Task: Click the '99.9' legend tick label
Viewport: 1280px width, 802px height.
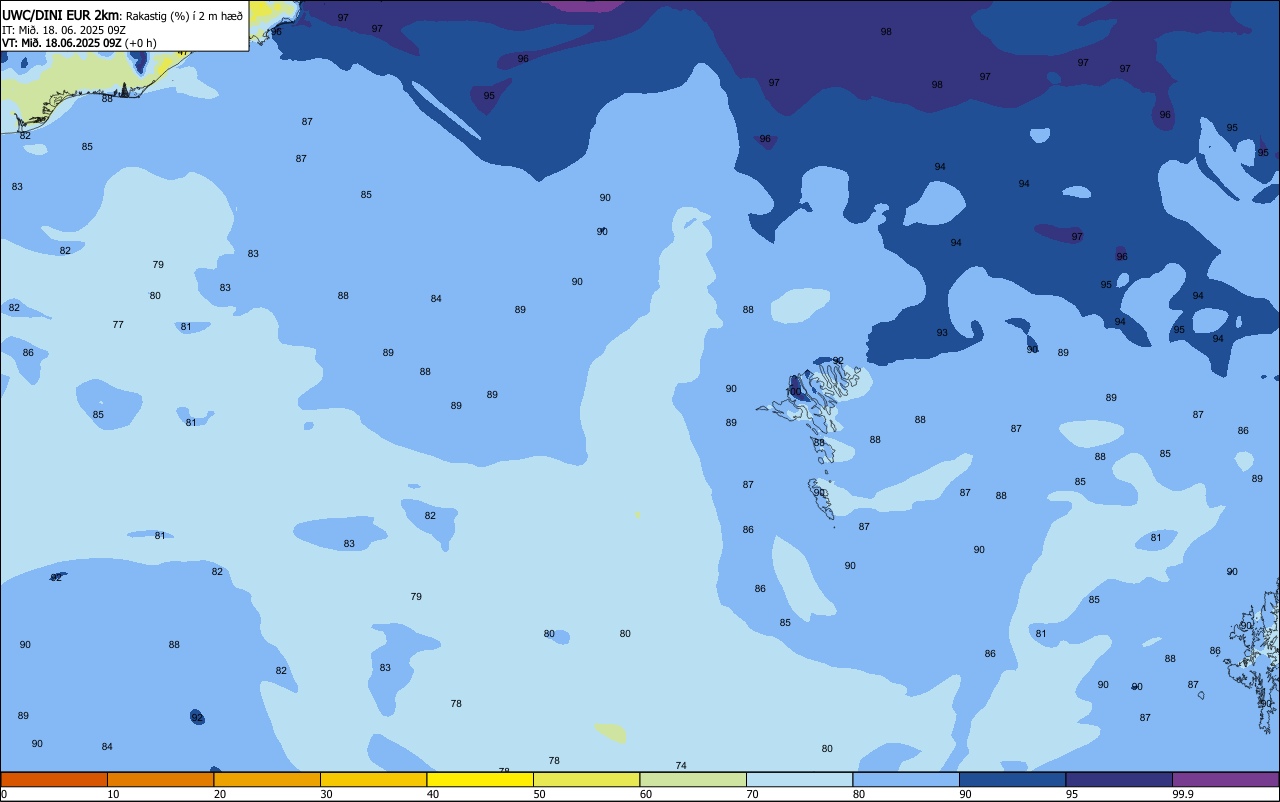Action: click(1183, 794)
